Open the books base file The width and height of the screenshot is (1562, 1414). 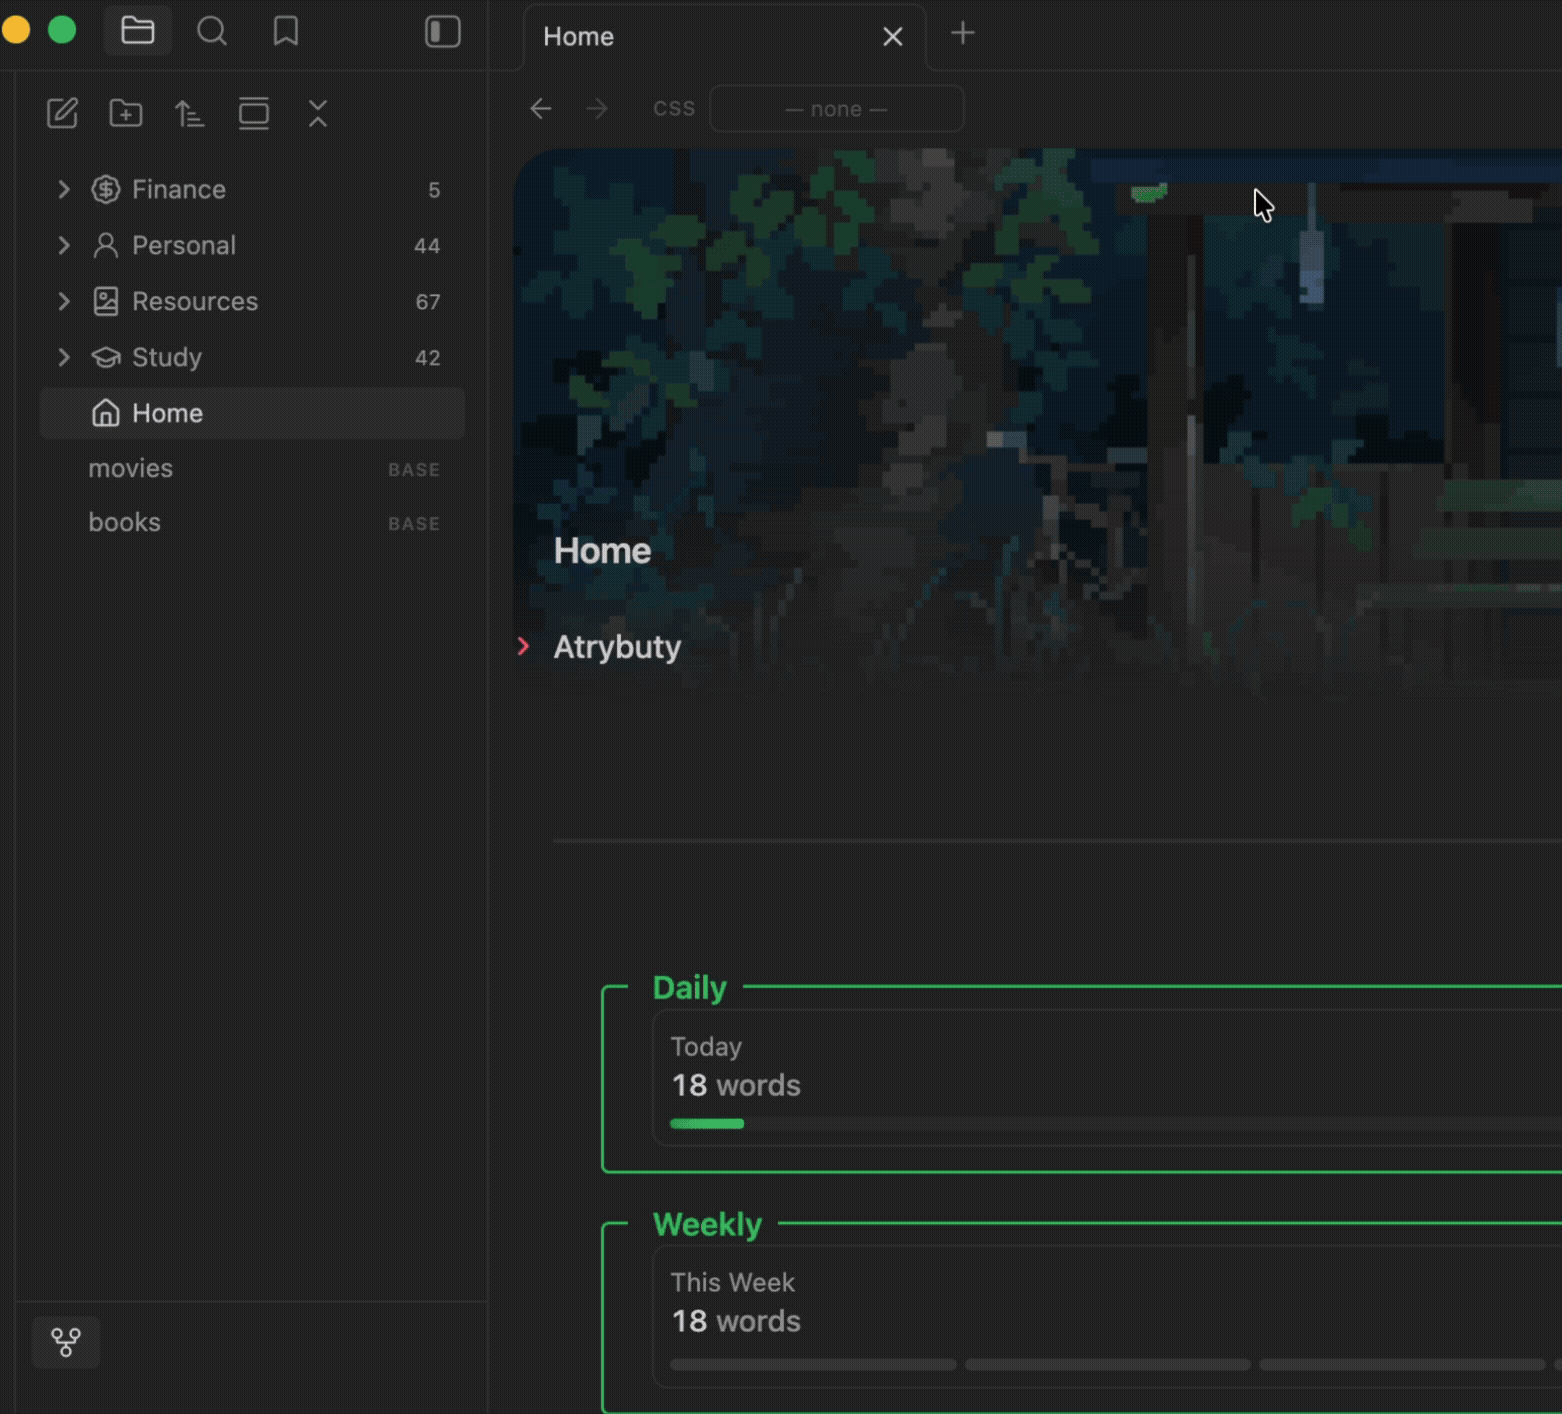tap(252, 522)
